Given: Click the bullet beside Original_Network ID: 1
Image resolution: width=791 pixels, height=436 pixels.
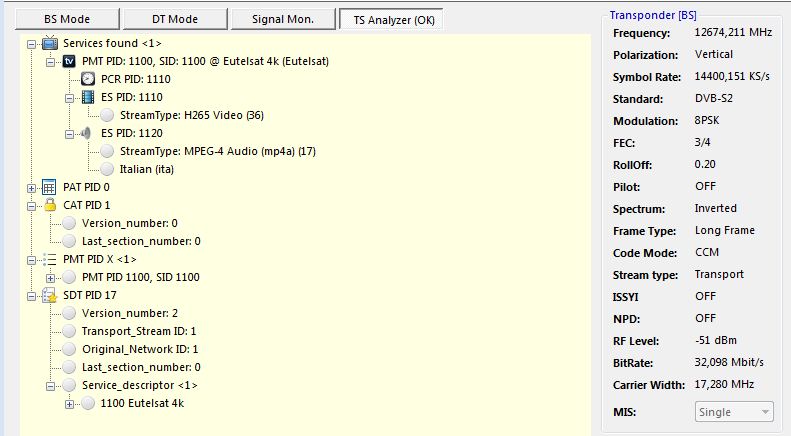Looking at the screenshot, I should tap(69, 349).
